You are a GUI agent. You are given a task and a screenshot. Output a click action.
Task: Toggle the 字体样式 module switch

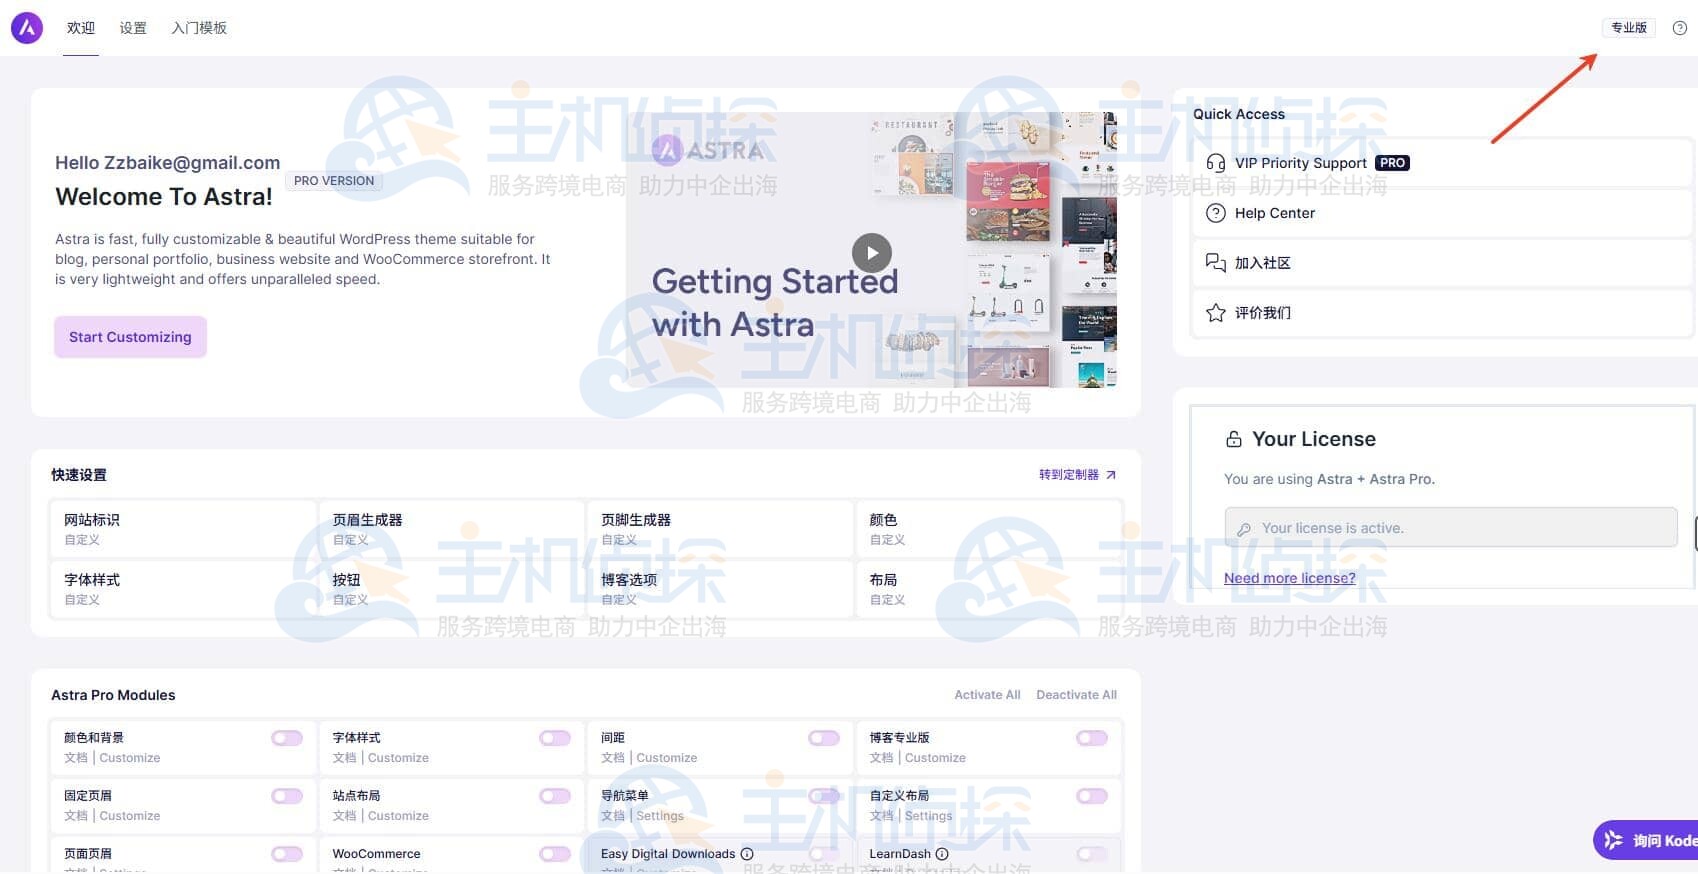click(555, 738)
